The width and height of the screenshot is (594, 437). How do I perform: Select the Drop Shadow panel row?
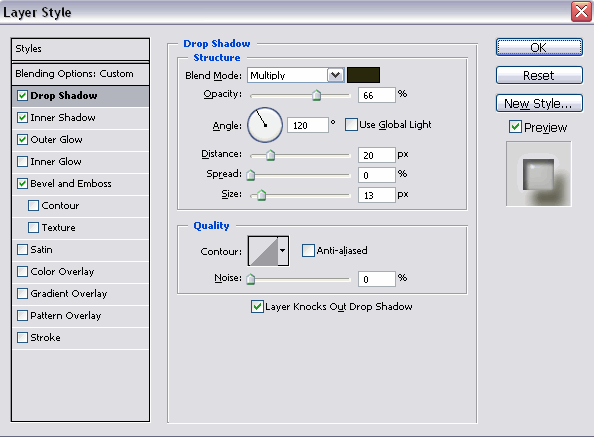80,96
